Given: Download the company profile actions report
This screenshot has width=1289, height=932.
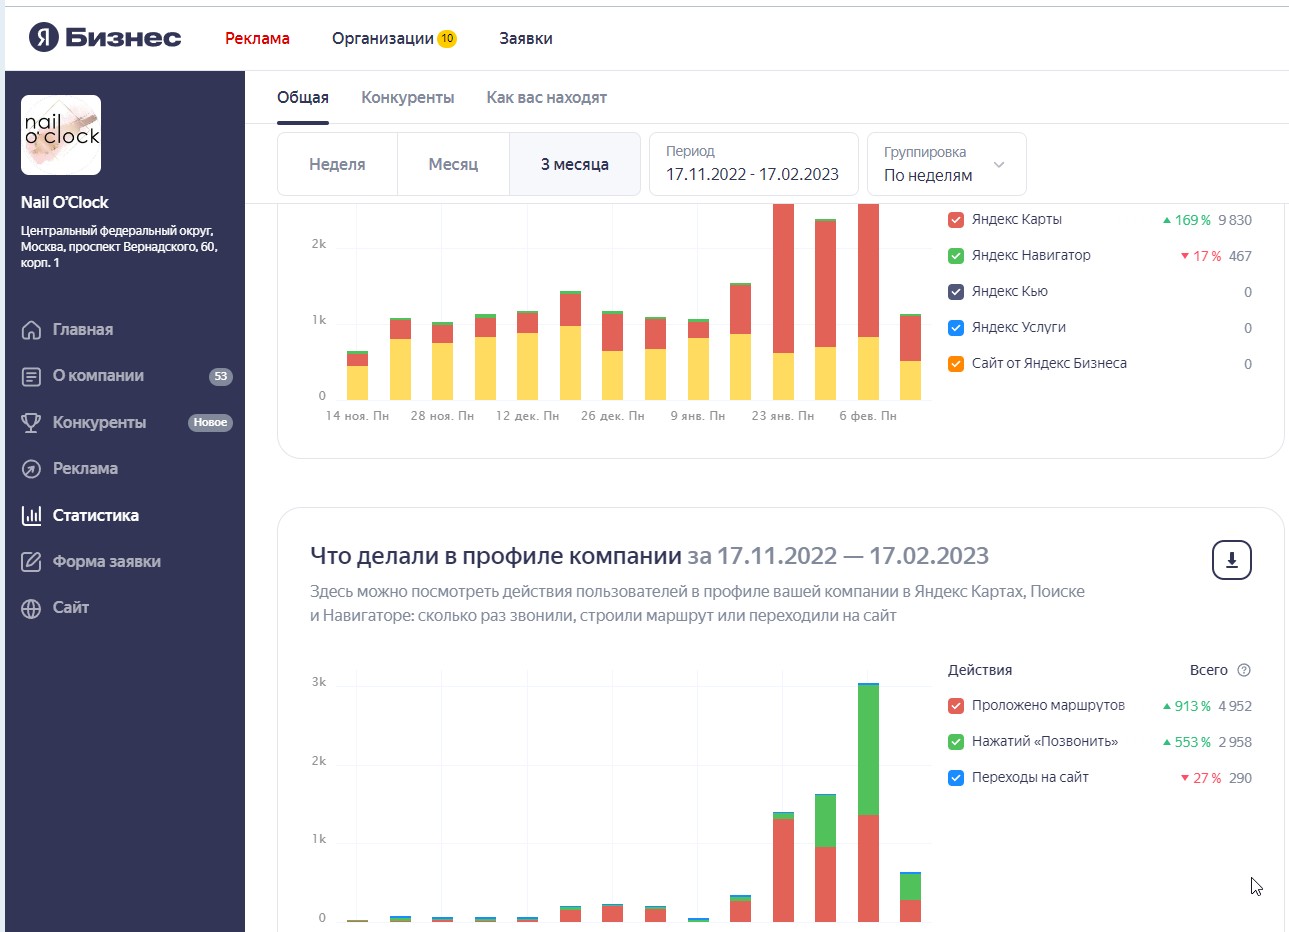Looking at the screenshot, I should (1231, 560).
